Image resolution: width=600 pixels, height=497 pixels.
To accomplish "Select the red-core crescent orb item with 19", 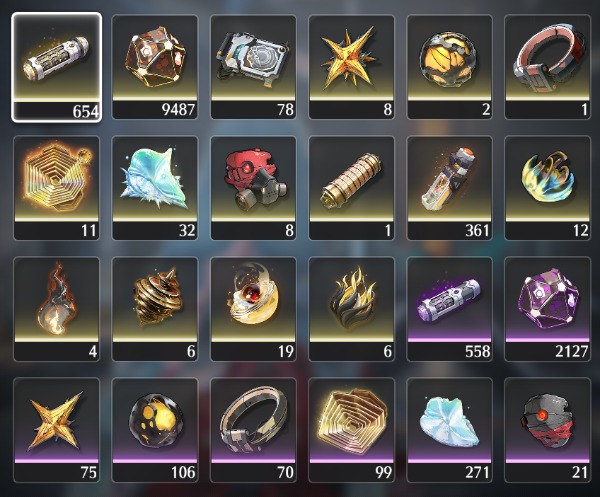I will click(x=253, y=309).
